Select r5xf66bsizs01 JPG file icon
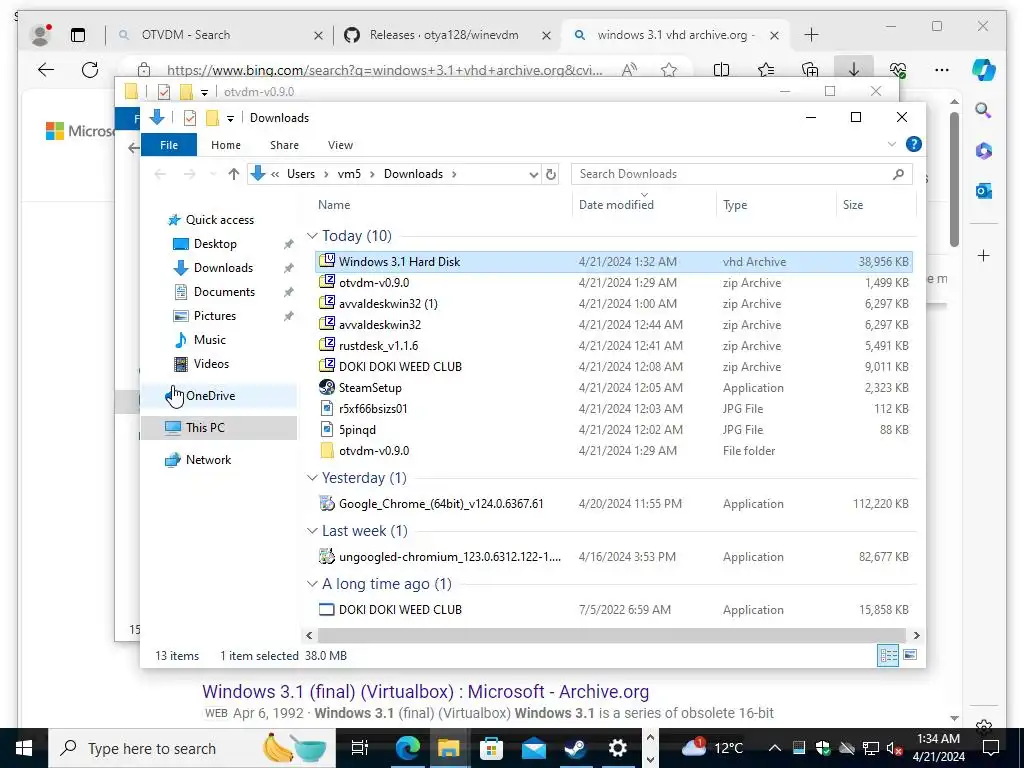This screenshot has height=768, width=1024. [327, 409]
